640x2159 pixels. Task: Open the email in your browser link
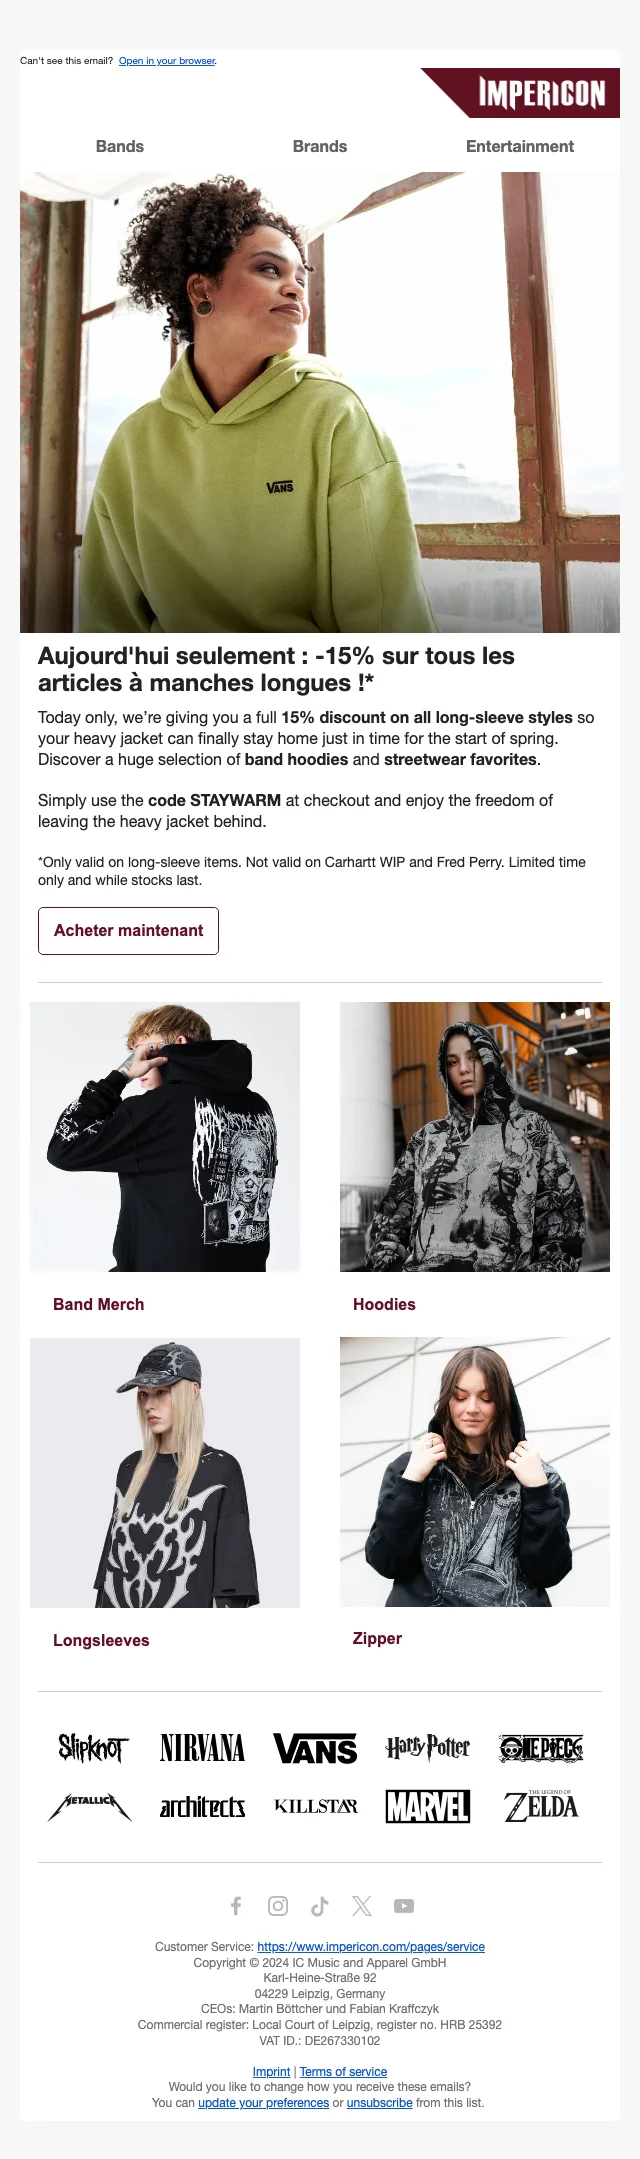coord(167,61)
